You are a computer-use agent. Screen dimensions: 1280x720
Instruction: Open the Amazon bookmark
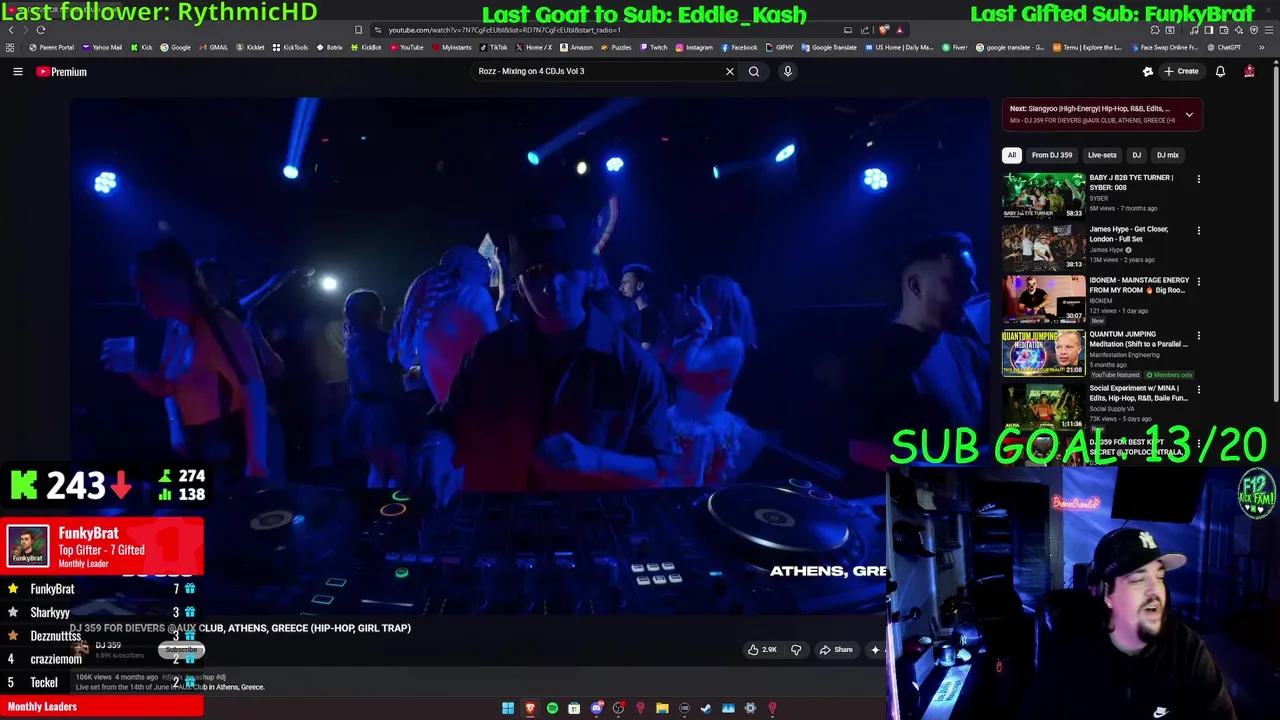click(x=576, y=47)
